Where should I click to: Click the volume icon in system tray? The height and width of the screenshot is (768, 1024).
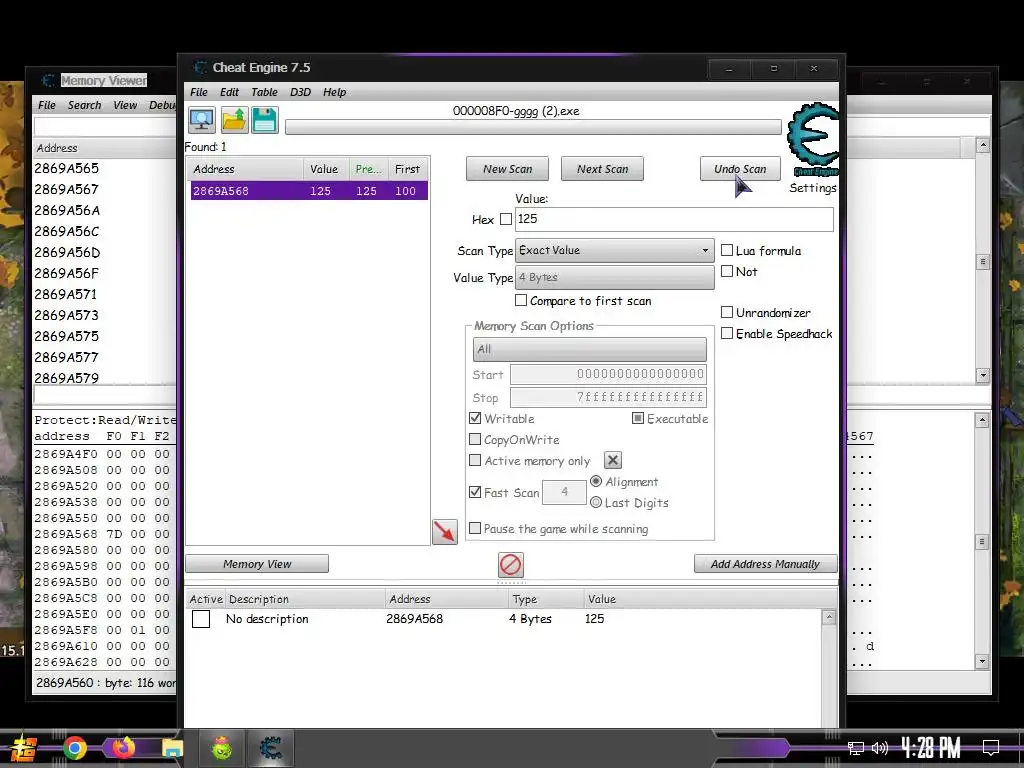click(x=880, y=748)
